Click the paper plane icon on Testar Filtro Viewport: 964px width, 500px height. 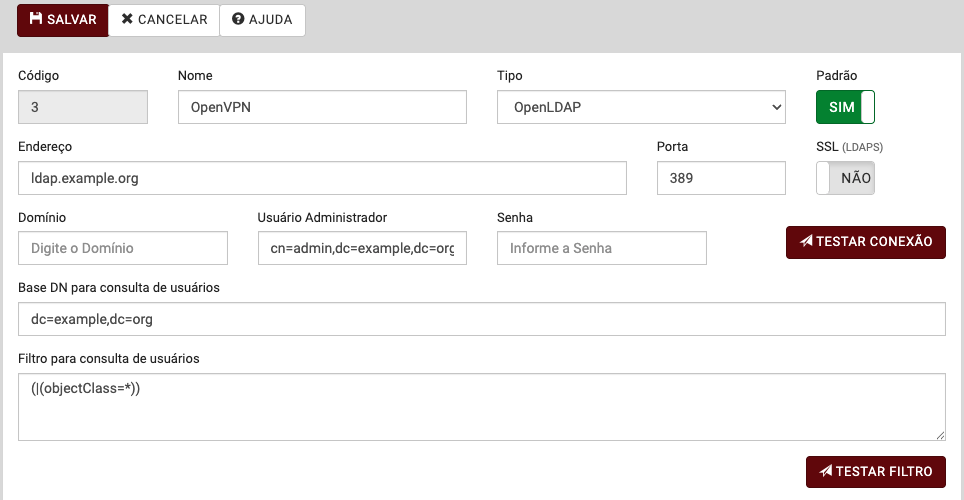click(825, 472)
